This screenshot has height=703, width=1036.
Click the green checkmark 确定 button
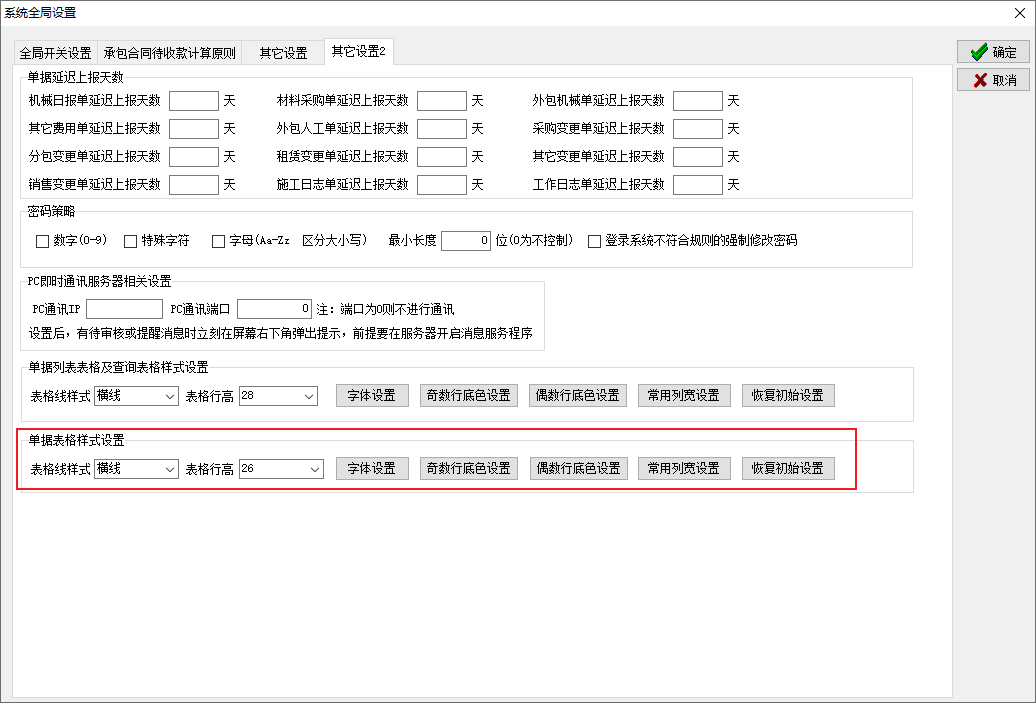(x=993, y=52)
